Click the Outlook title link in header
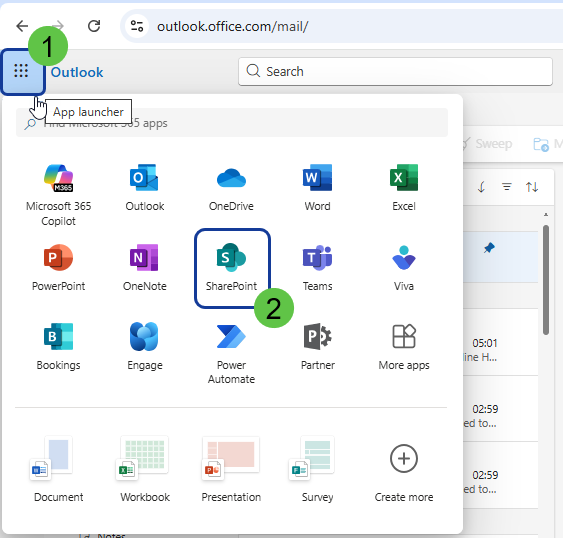This screenshot has height=538, width=563. click(x=77, y=72)
